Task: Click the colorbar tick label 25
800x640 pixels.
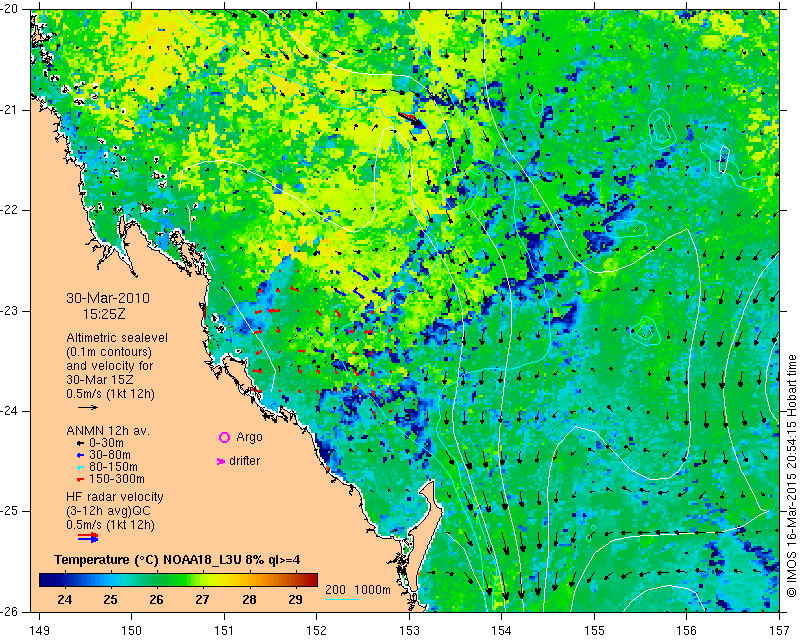Action: coord(110,599)
